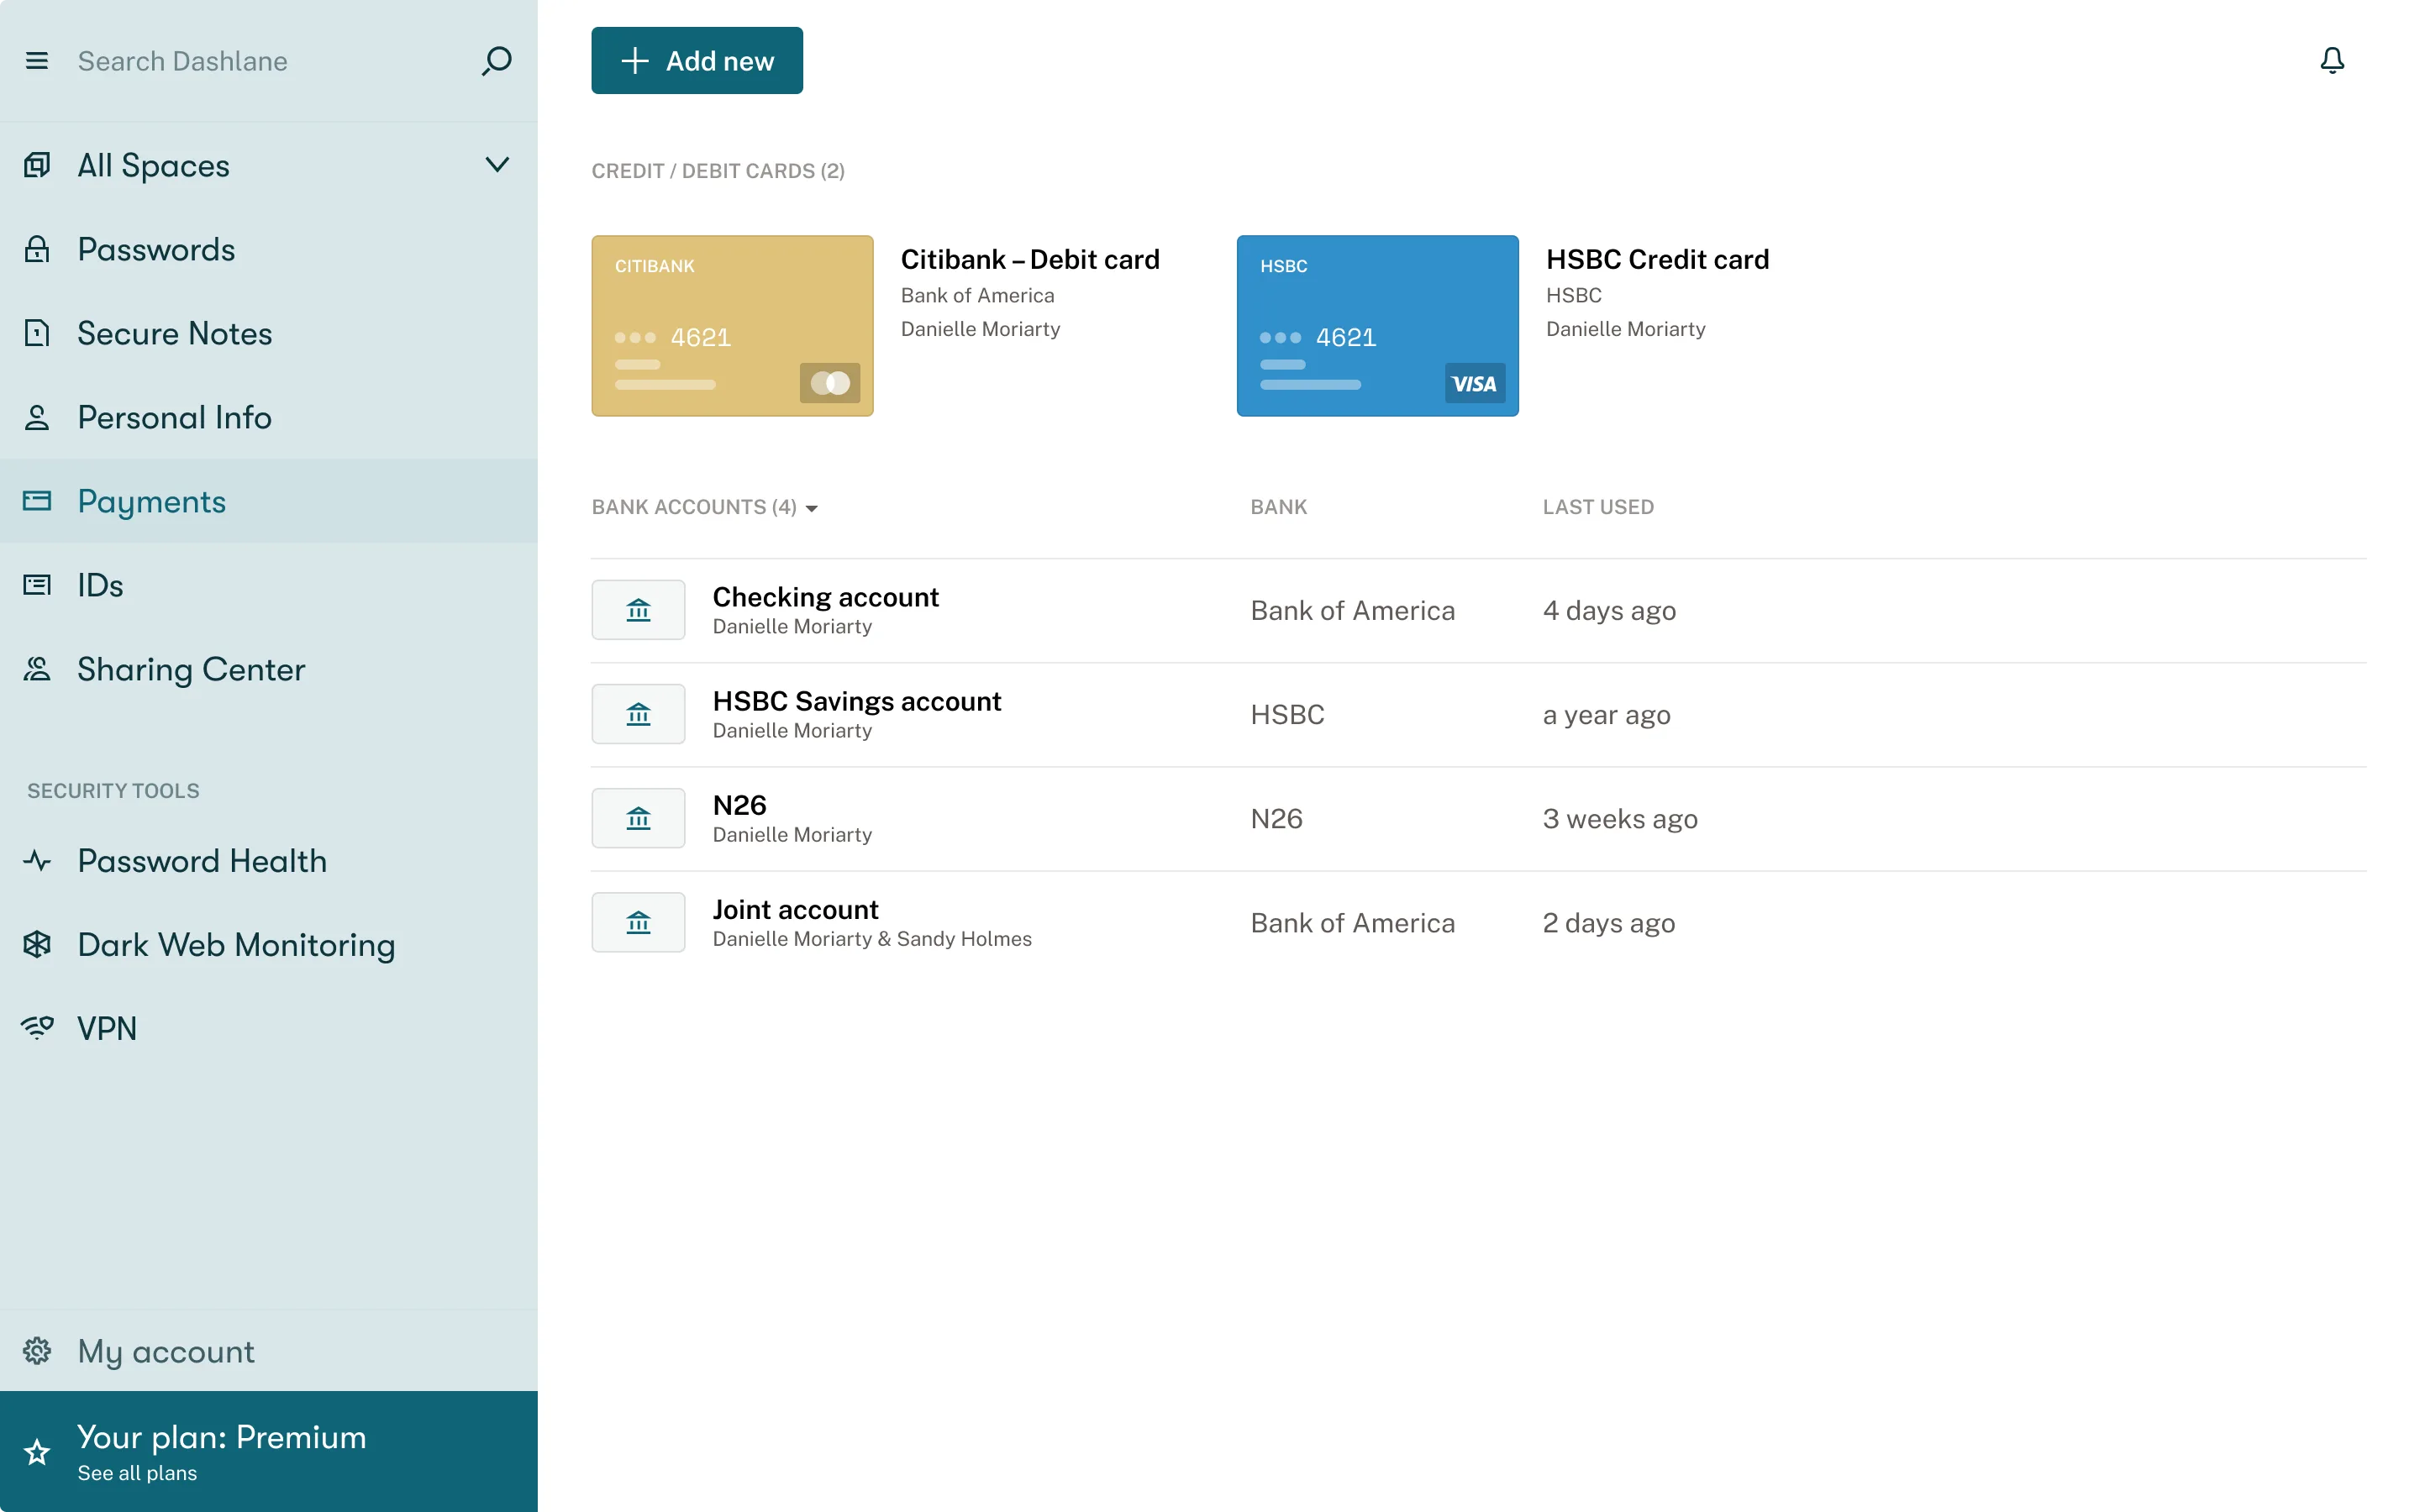Sort by the BANK column header
The height and width of the screenshot is (1512, 2420).
pos(1278,507)
